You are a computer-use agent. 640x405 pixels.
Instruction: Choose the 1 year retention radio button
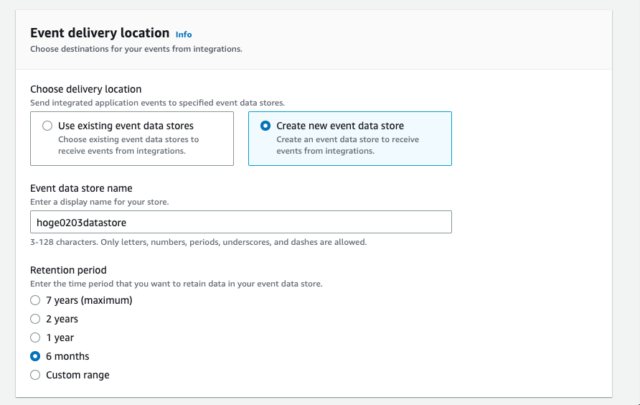tap(35, 338)
